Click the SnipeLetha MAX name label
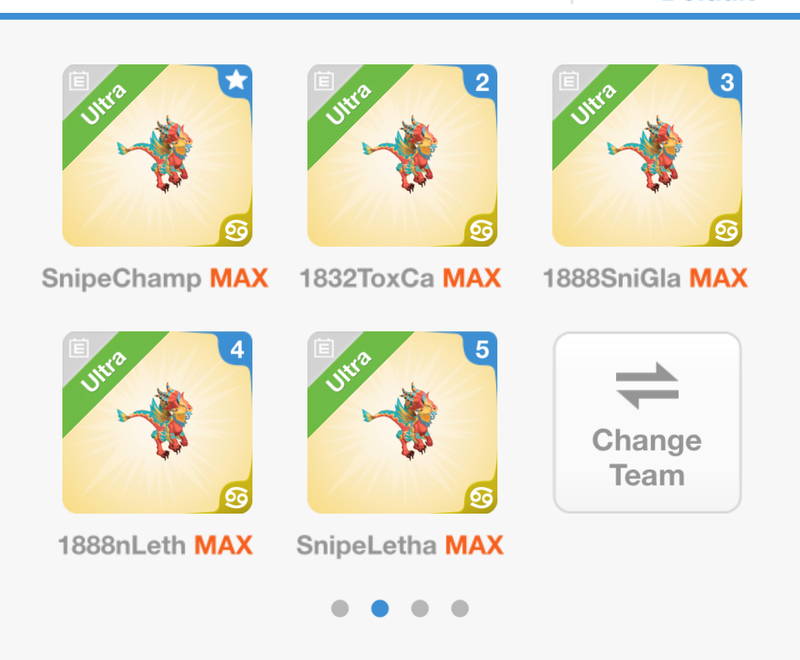 click(x=400, y=545)
